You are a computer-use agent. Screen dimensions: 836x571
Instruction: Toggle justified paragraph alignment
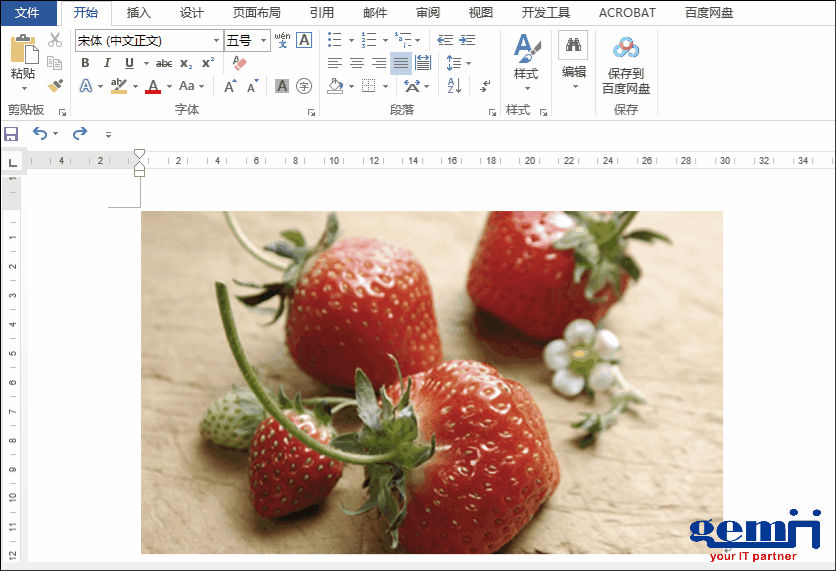click(400, 63)
